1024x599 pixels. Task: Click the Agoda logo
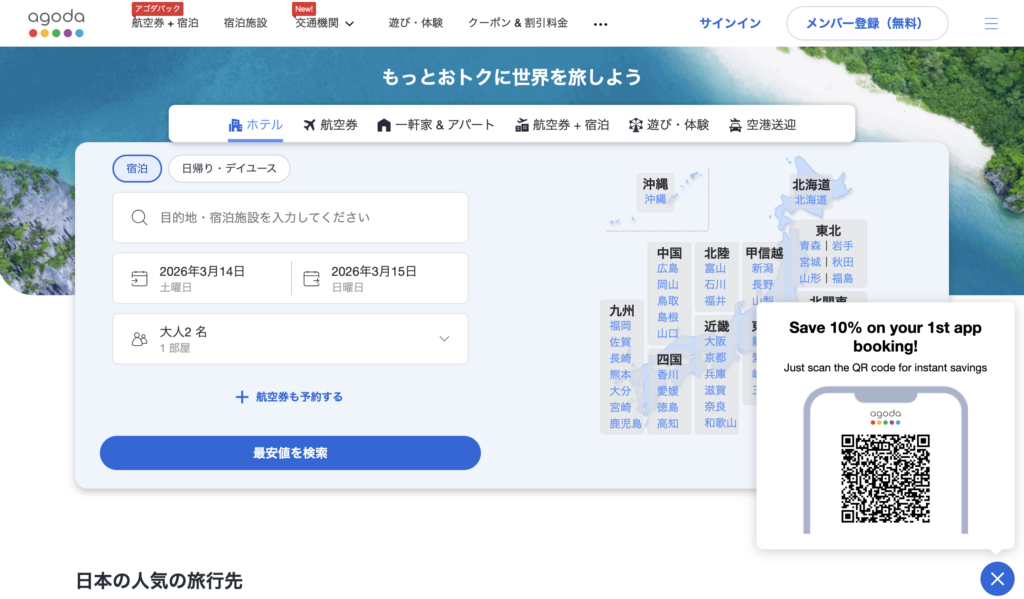point(56,23)
